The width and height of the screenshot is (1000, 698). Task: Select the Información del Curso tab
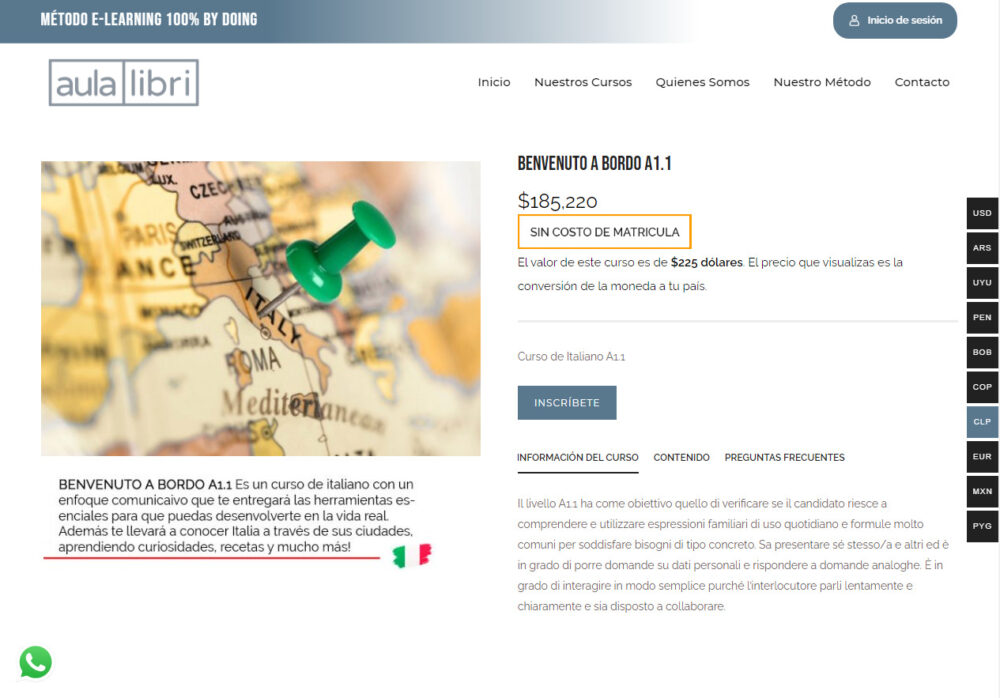[577, 458]
